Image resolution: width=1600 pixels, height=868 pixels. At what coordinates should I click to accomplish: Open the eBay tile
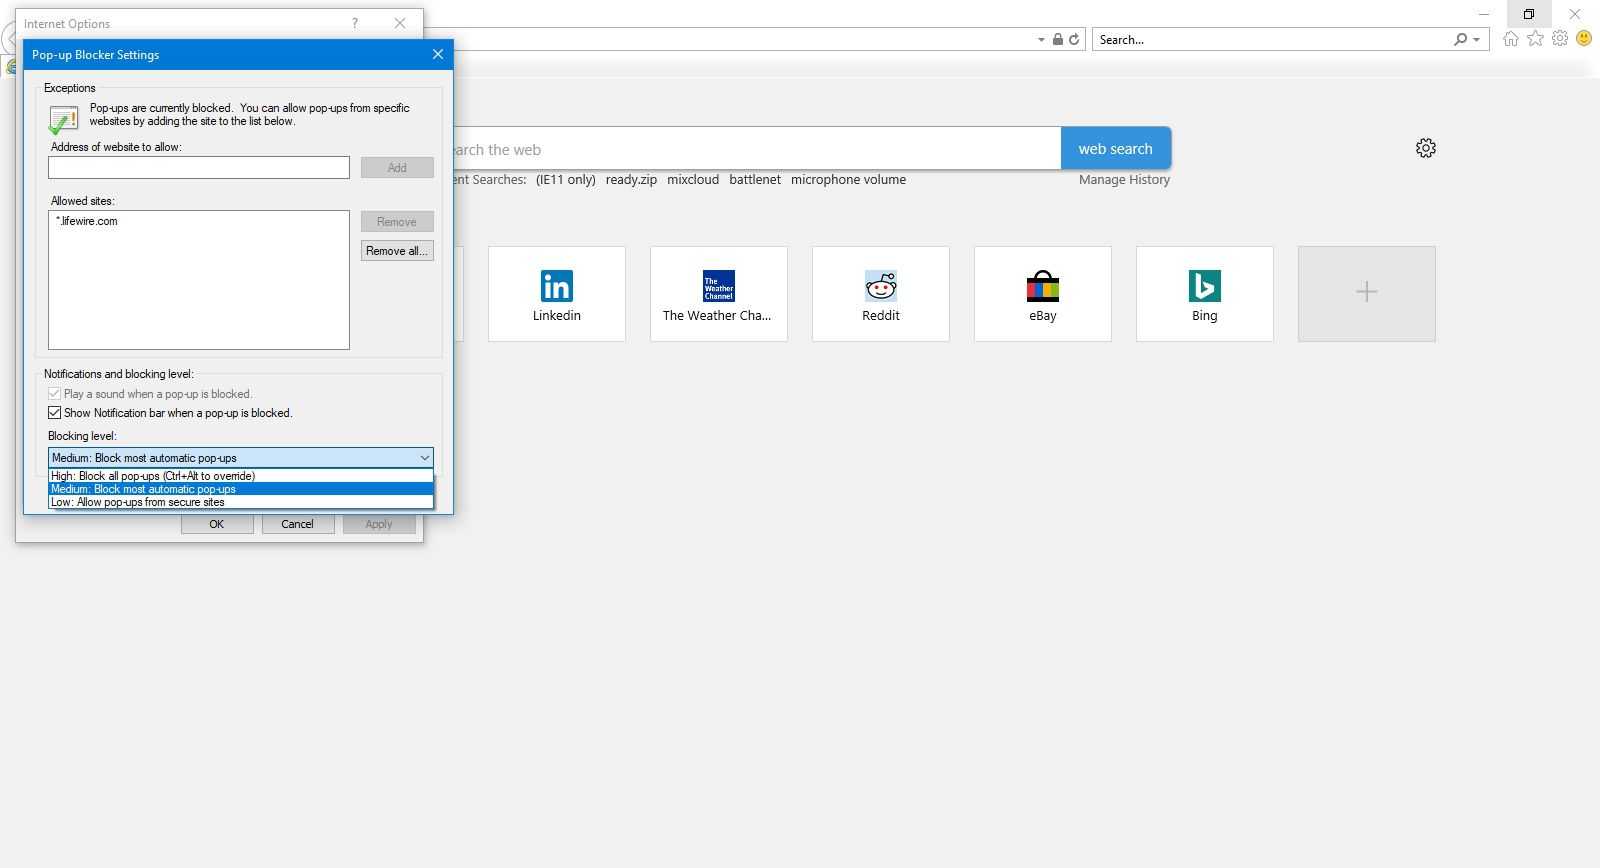coord(1043,294)
